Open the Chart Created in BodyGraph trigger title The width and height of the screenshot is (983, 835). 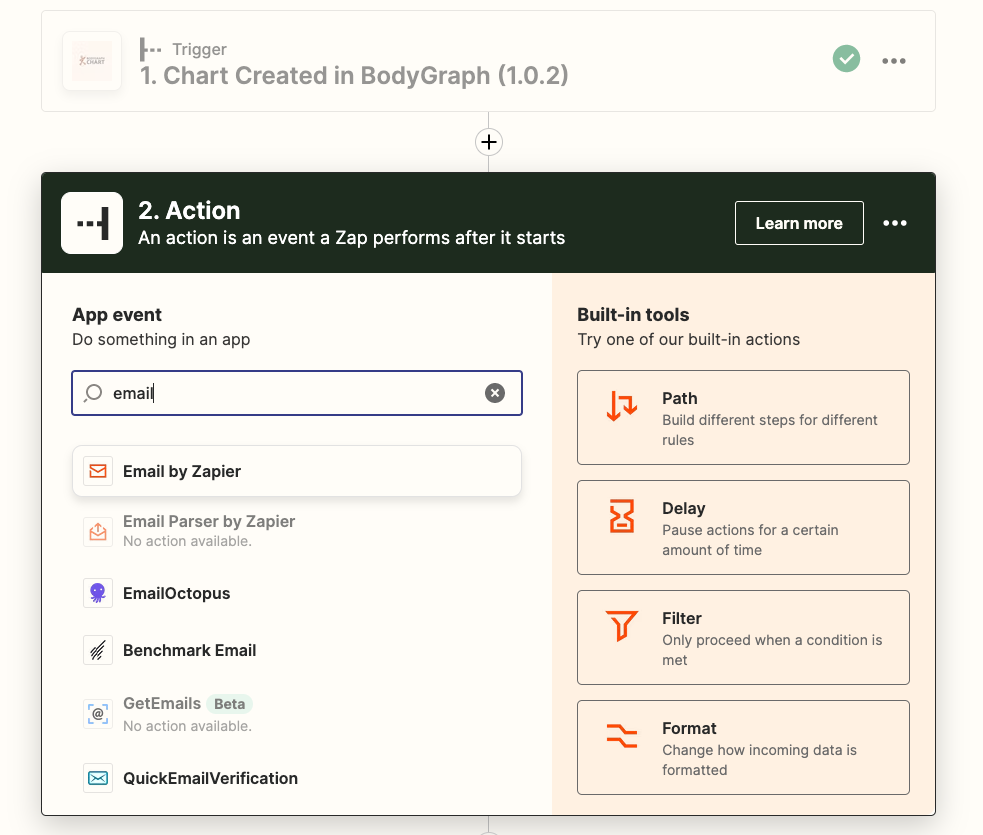click(x=354, y=75)
